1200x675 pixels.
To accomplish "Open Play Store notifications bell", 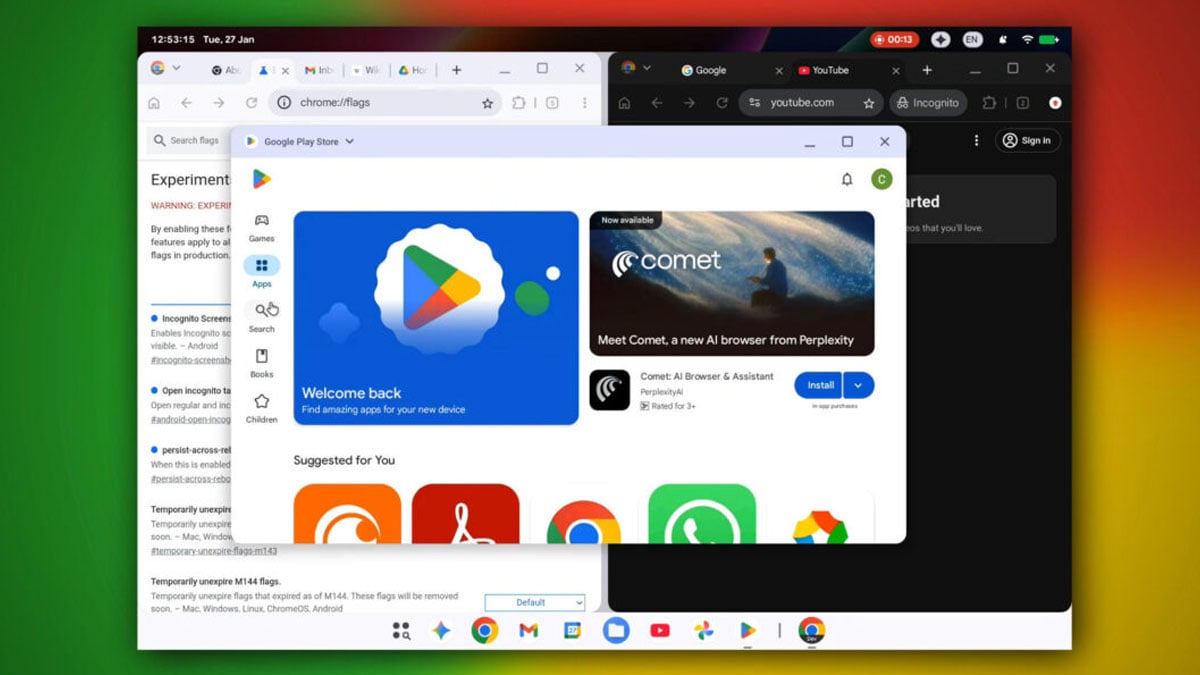I will (x=847, y=179).
